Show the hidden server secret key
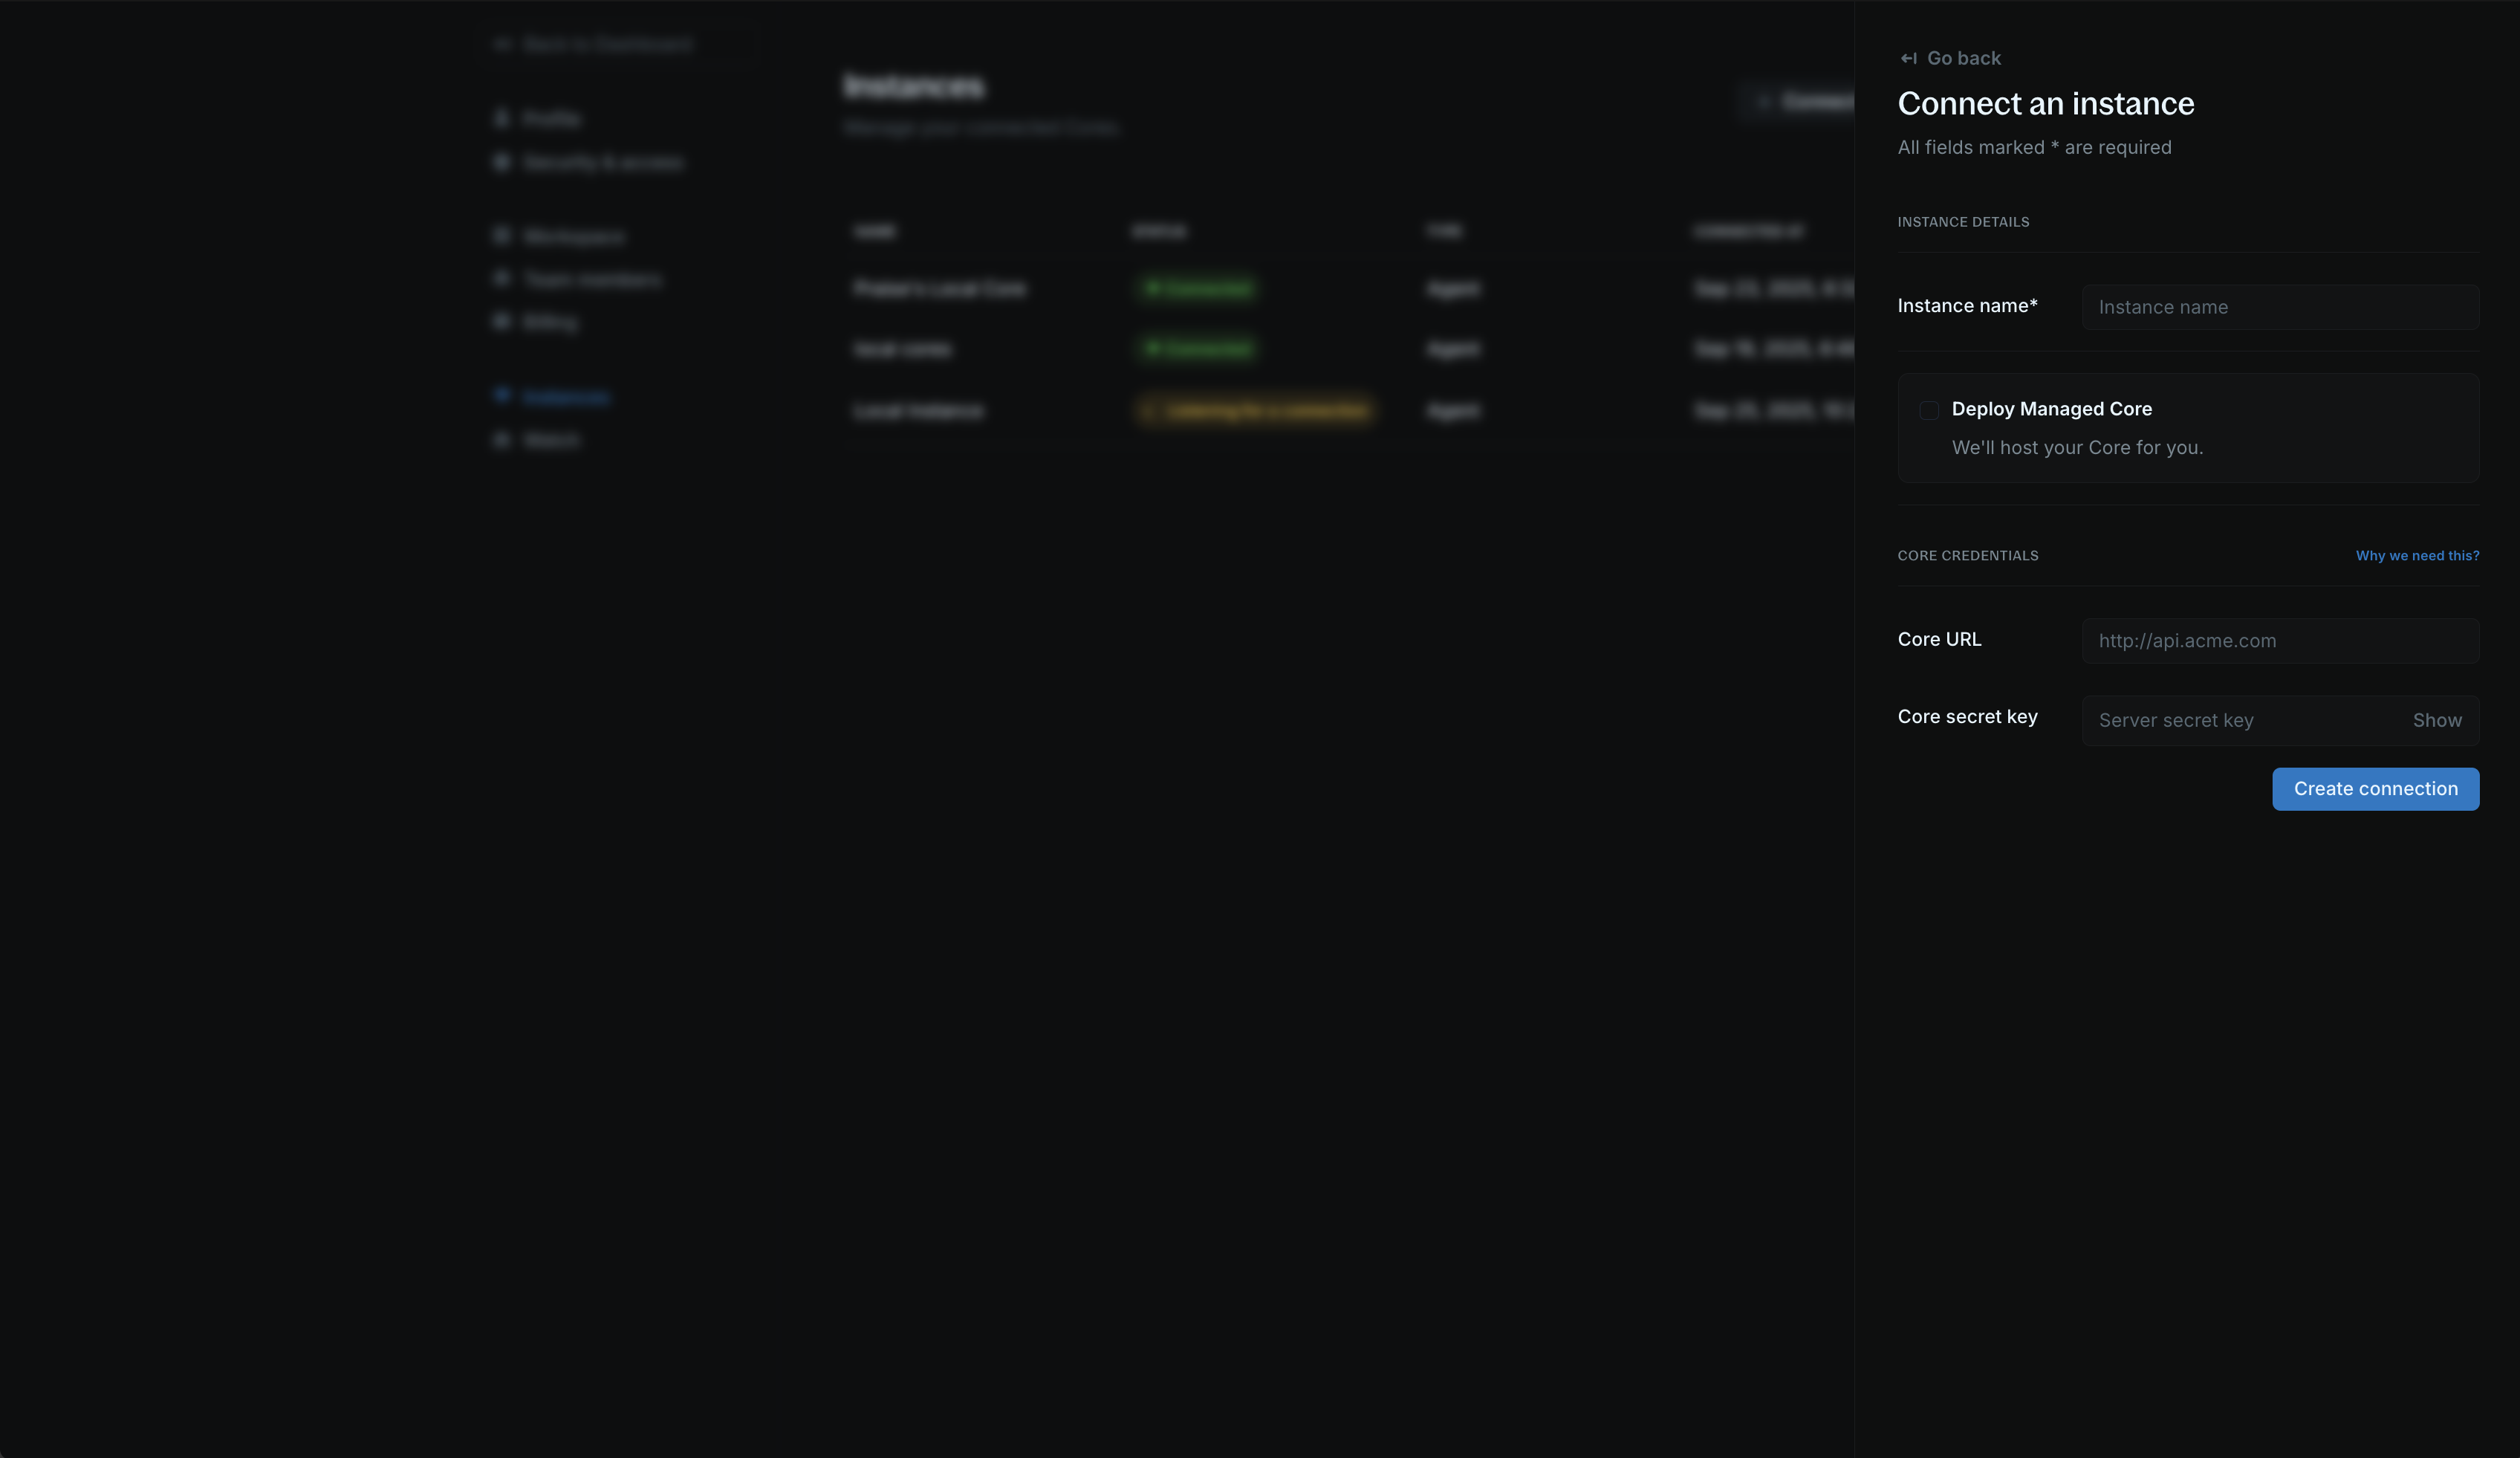 [2437, 720]
